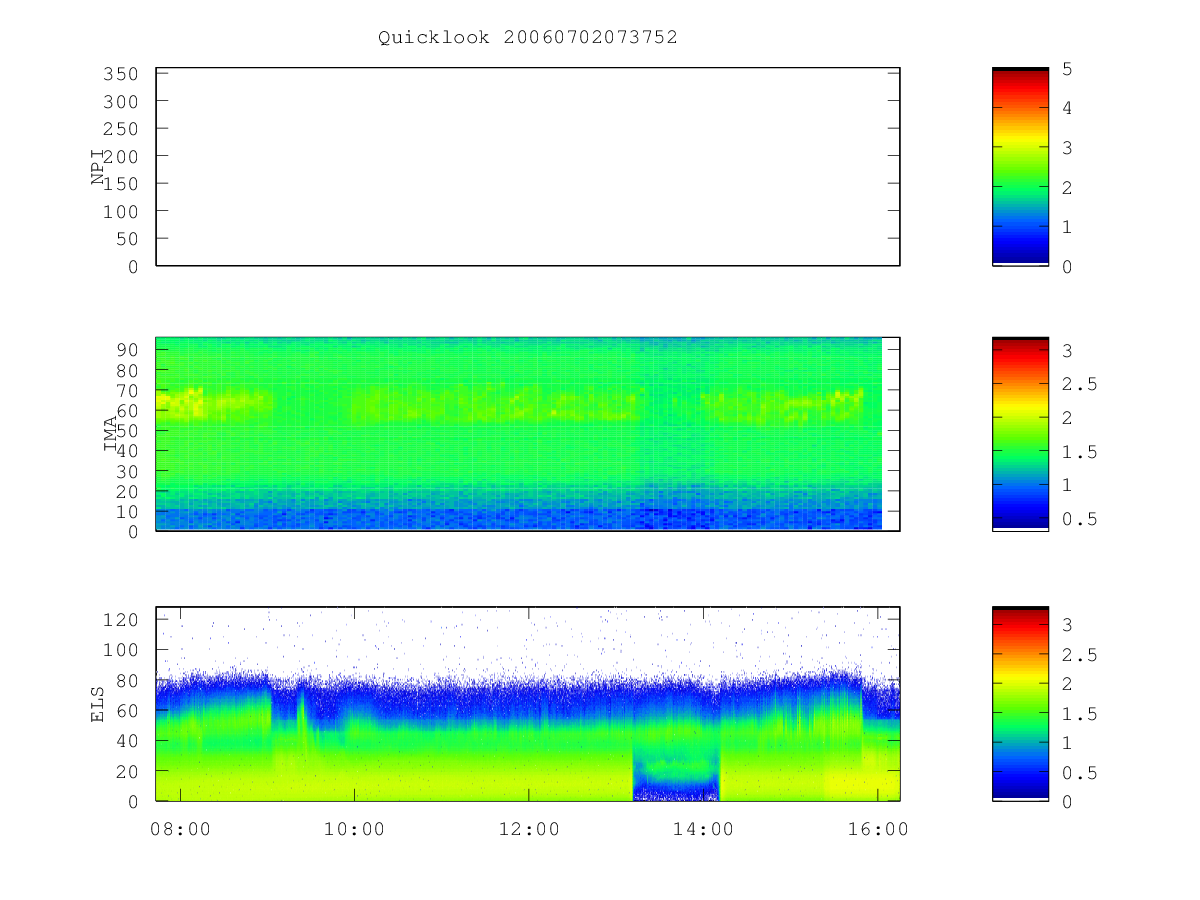This screenshot has width=1200, height=900.
Task: Click the NPI colorbar
Action: pos(1020,167)
